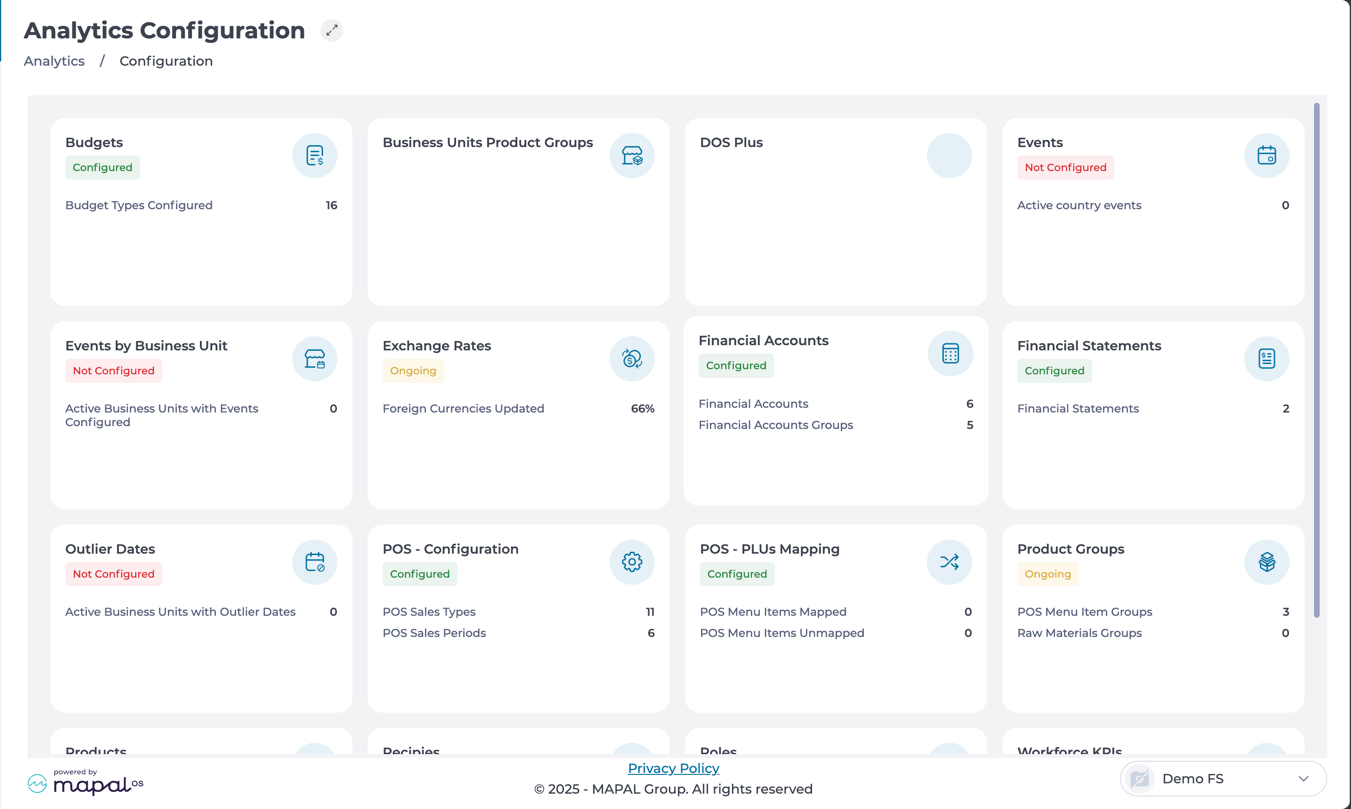Click 'POS Sales Periods' text
This screenshot has width=1351, height=809.
tap(434, 633)
